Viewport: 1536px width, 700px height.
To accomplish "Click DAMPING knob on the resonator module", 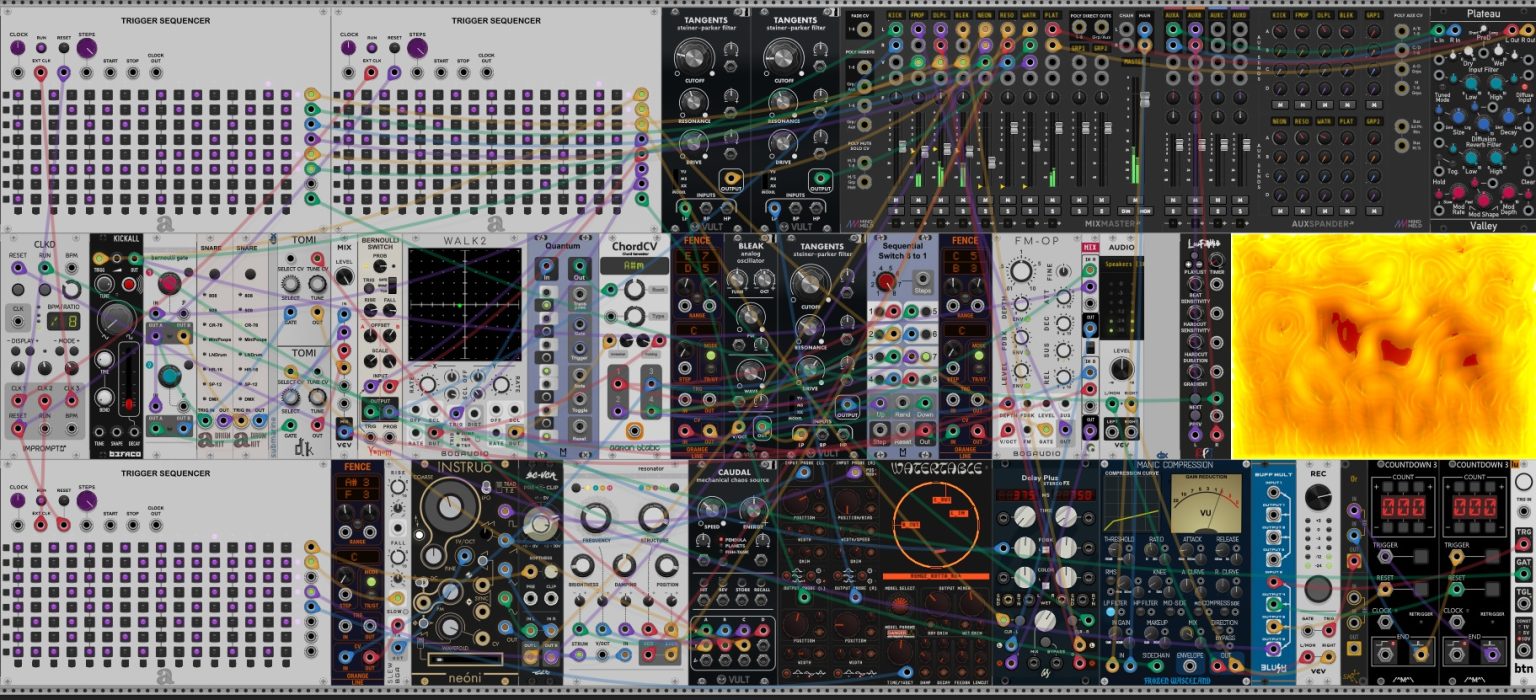I will 623,563.
